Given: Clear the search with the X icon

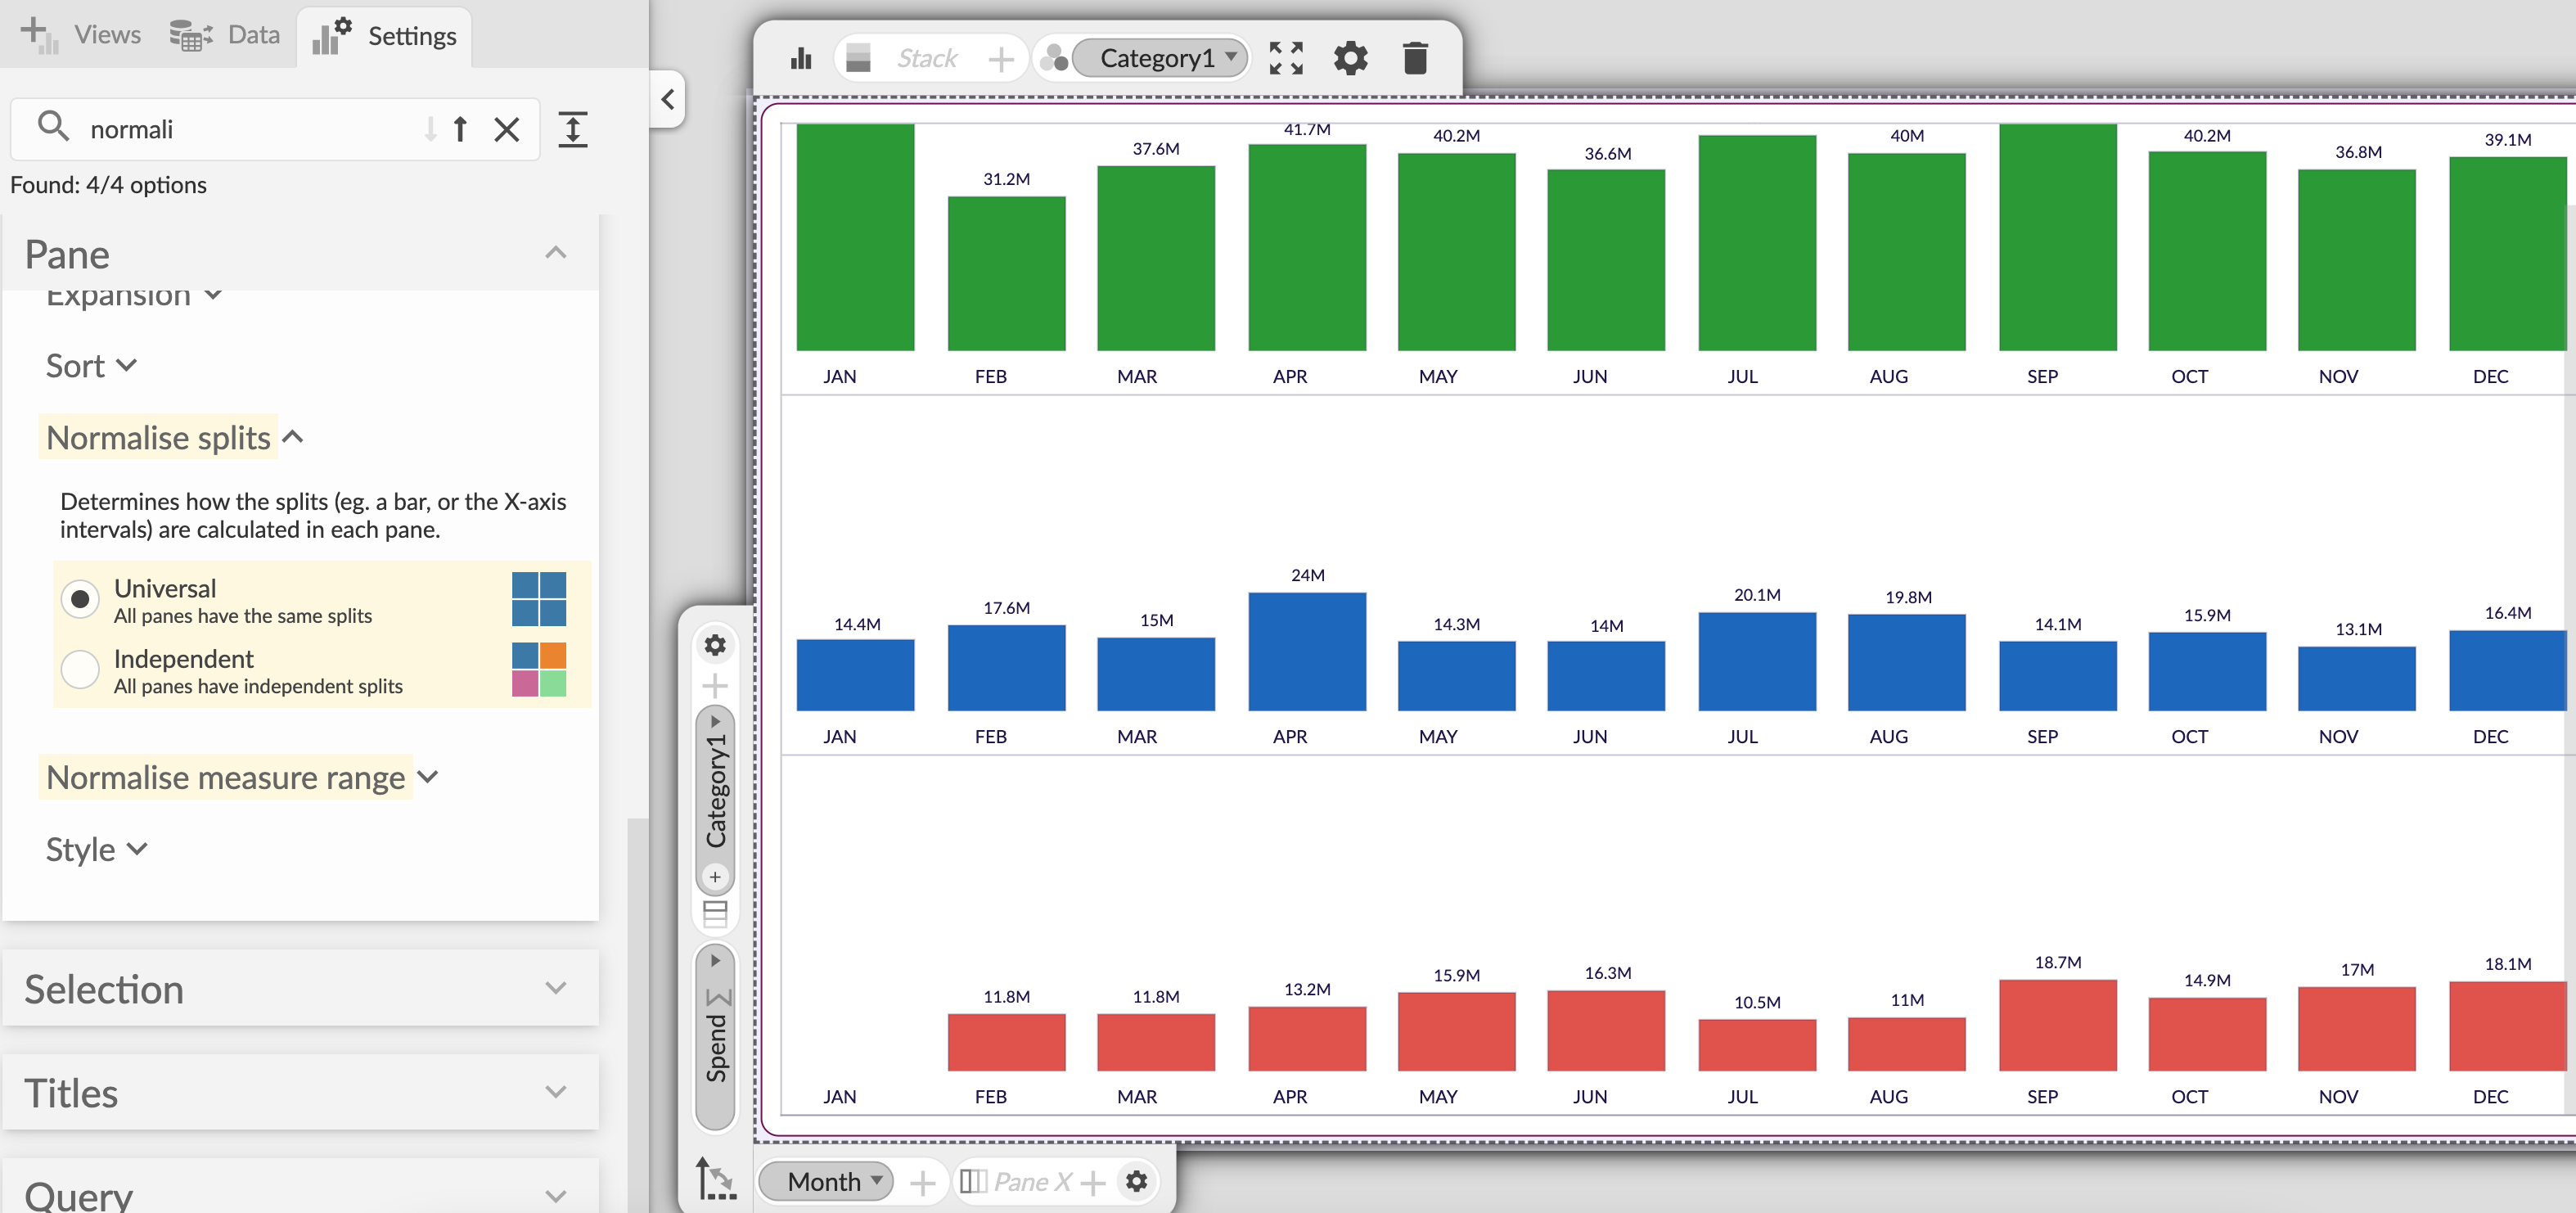Looking at the screenshot, I should point(507,129).
